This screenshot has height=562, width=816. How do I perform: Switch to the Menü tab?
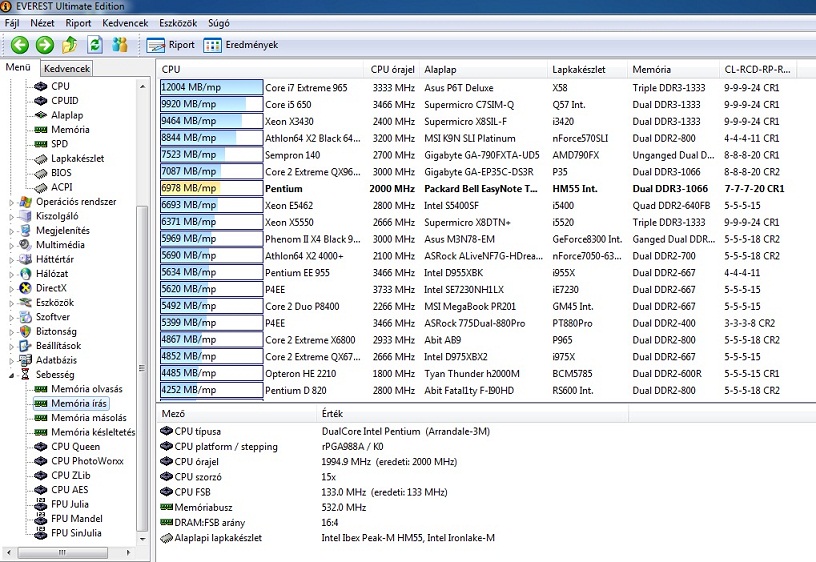pyautogui.click(x=18, y=68)
